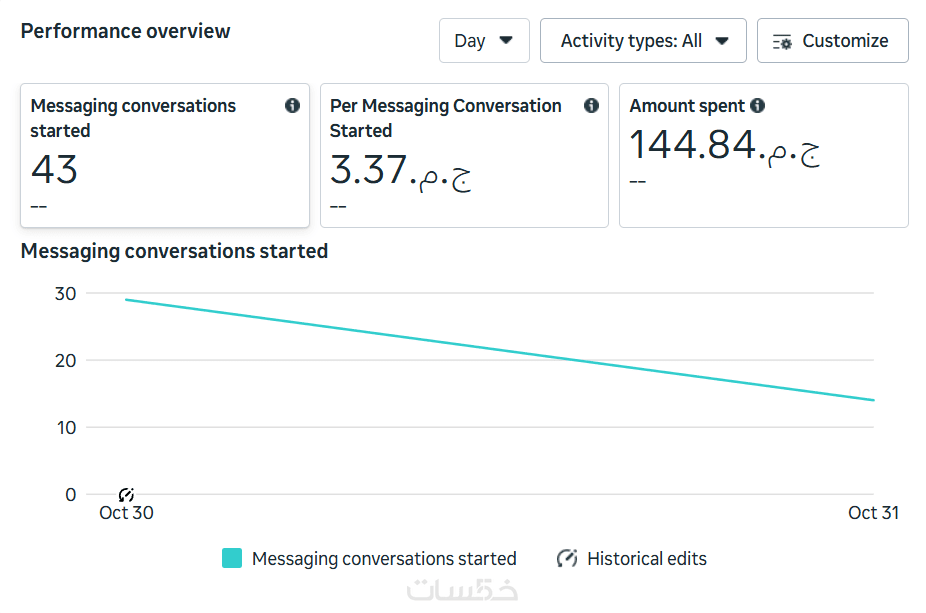Toggle Messaging conversations started legend label

(384, 559)
